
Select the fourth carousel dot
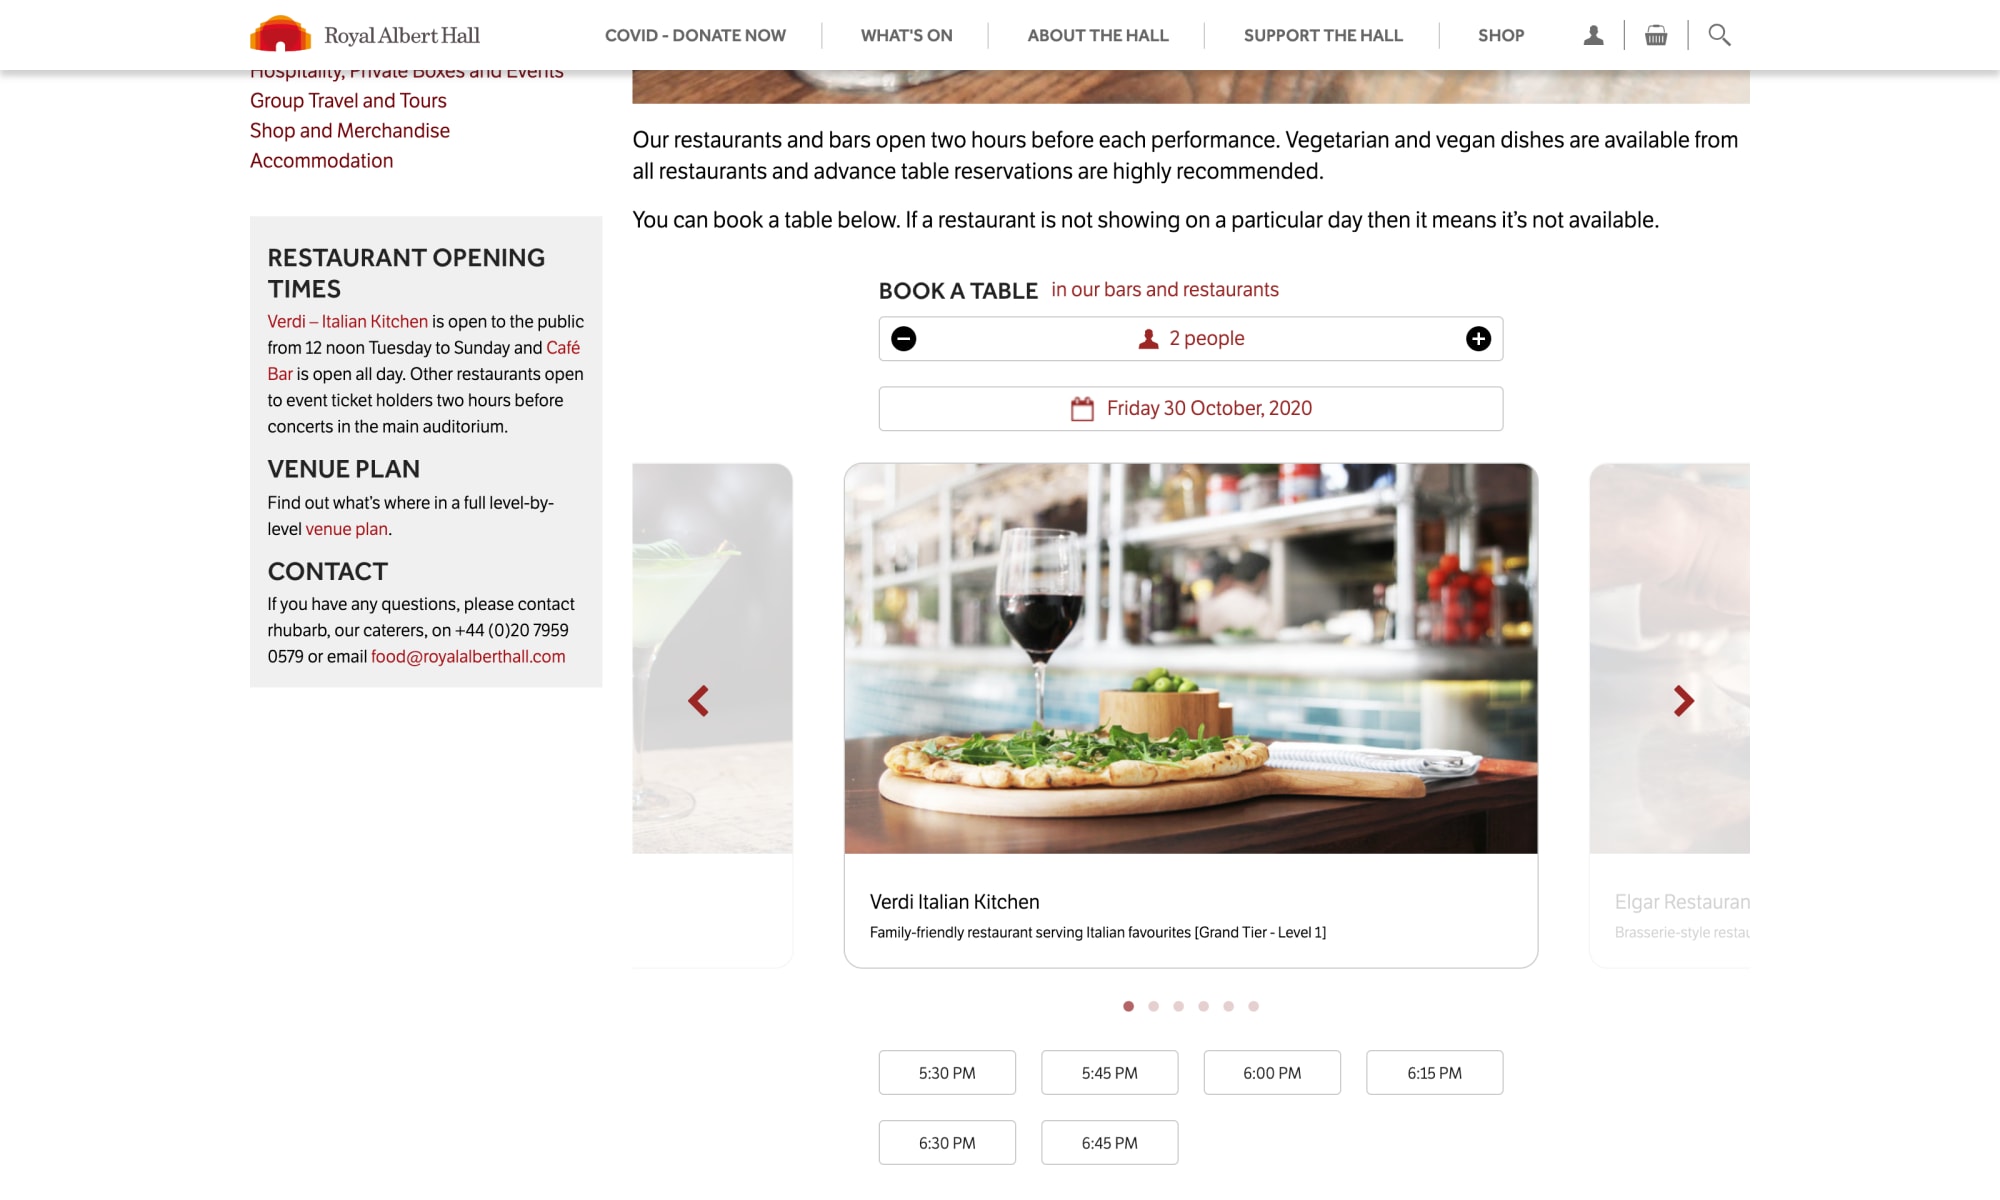(x=1203, y=1006)
